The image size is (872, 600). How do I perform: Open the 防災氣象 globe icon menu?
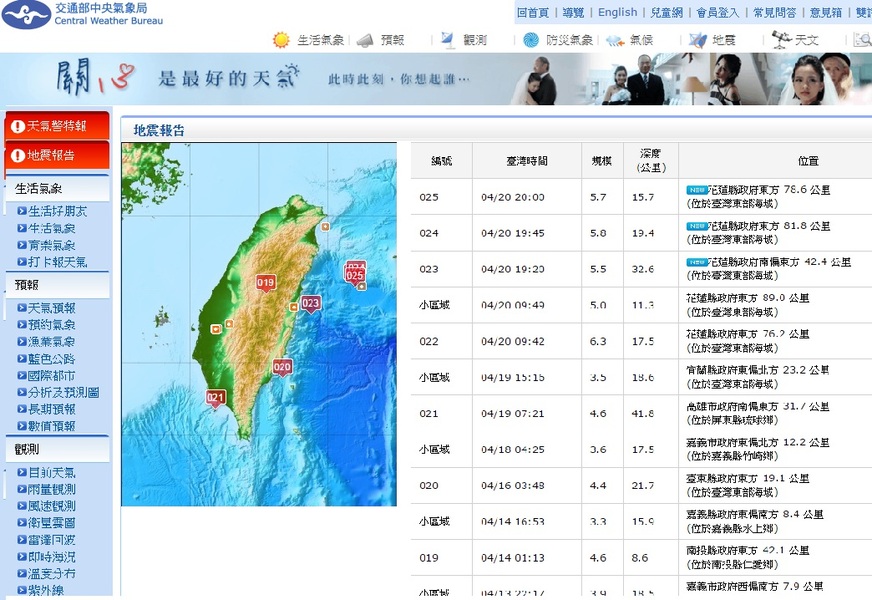coord(531,40)
